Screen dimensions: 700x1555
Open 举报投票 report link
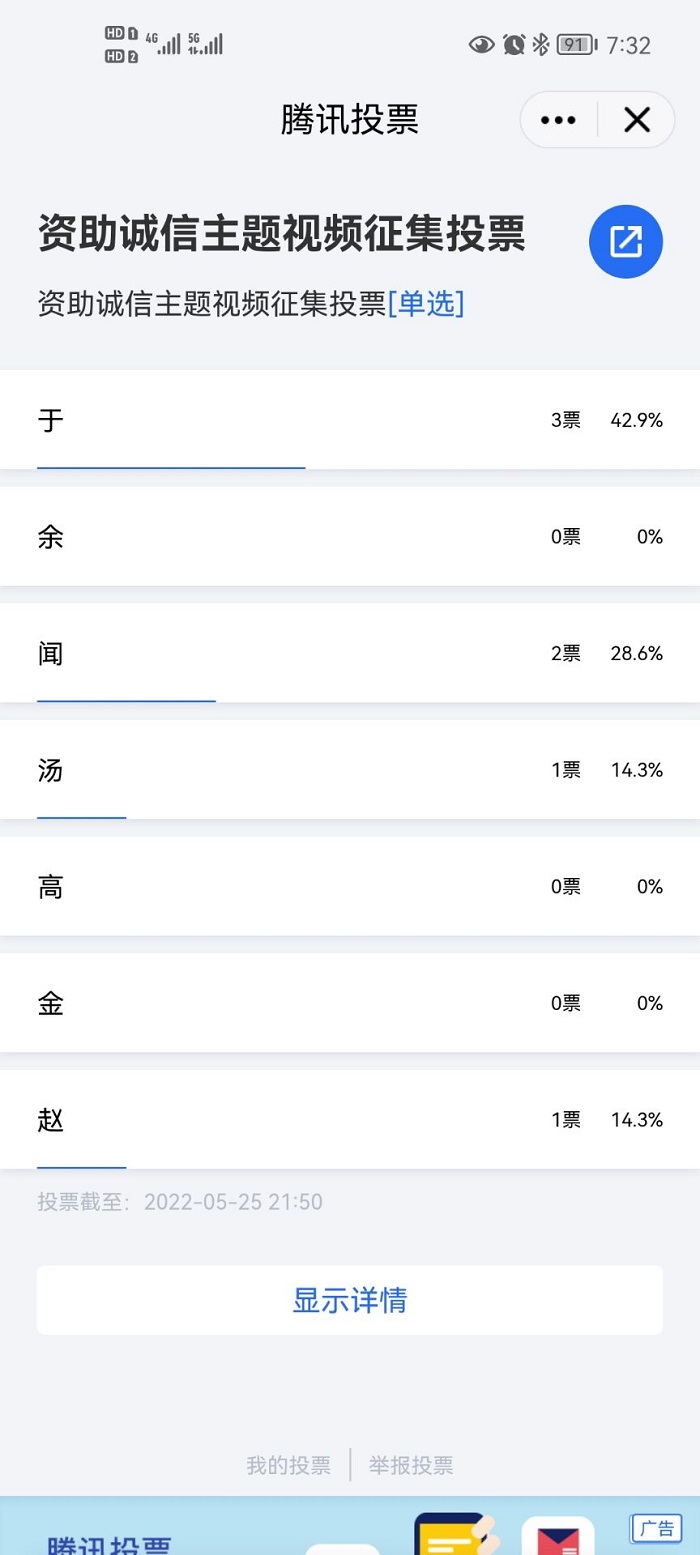pos(411,1466)
